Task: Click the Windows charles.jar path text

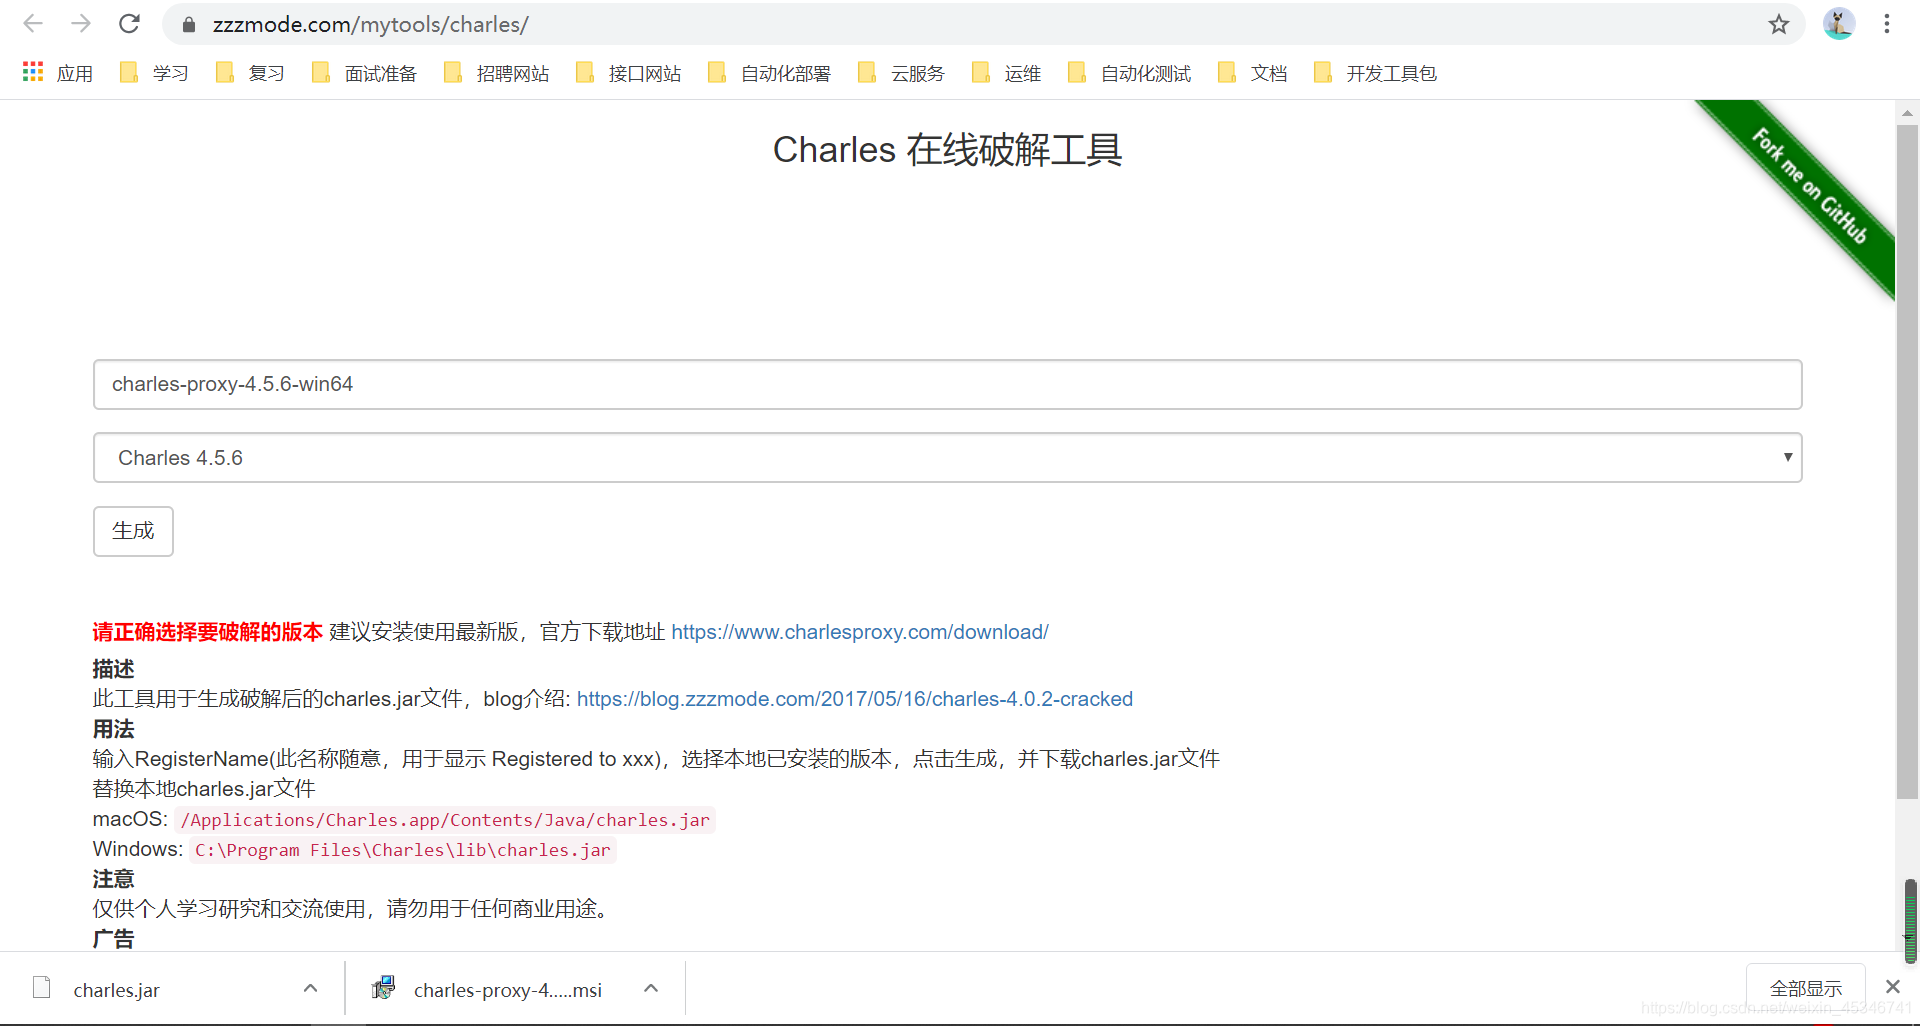Action: pos(403,850)
